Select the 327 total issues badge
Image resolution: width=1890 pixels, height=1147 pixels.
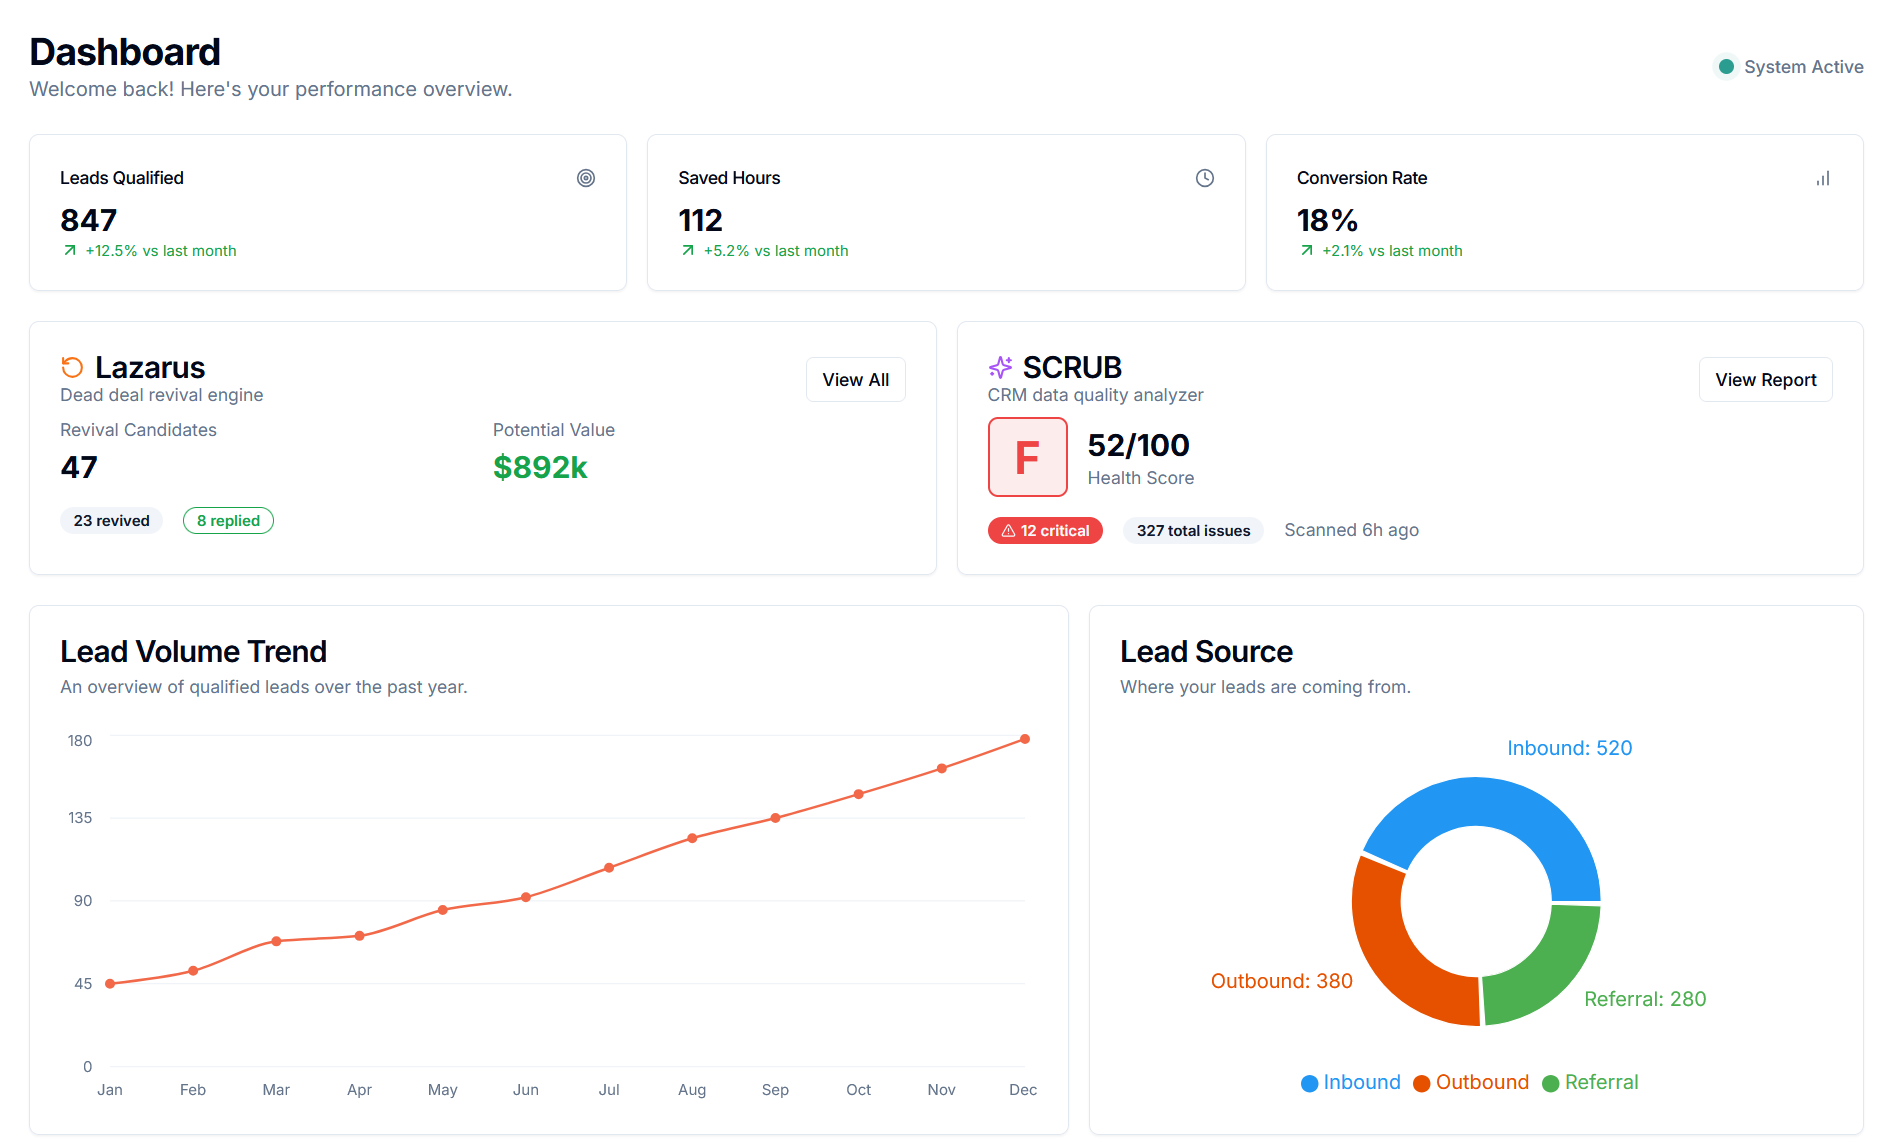[x=1192, y=530]
